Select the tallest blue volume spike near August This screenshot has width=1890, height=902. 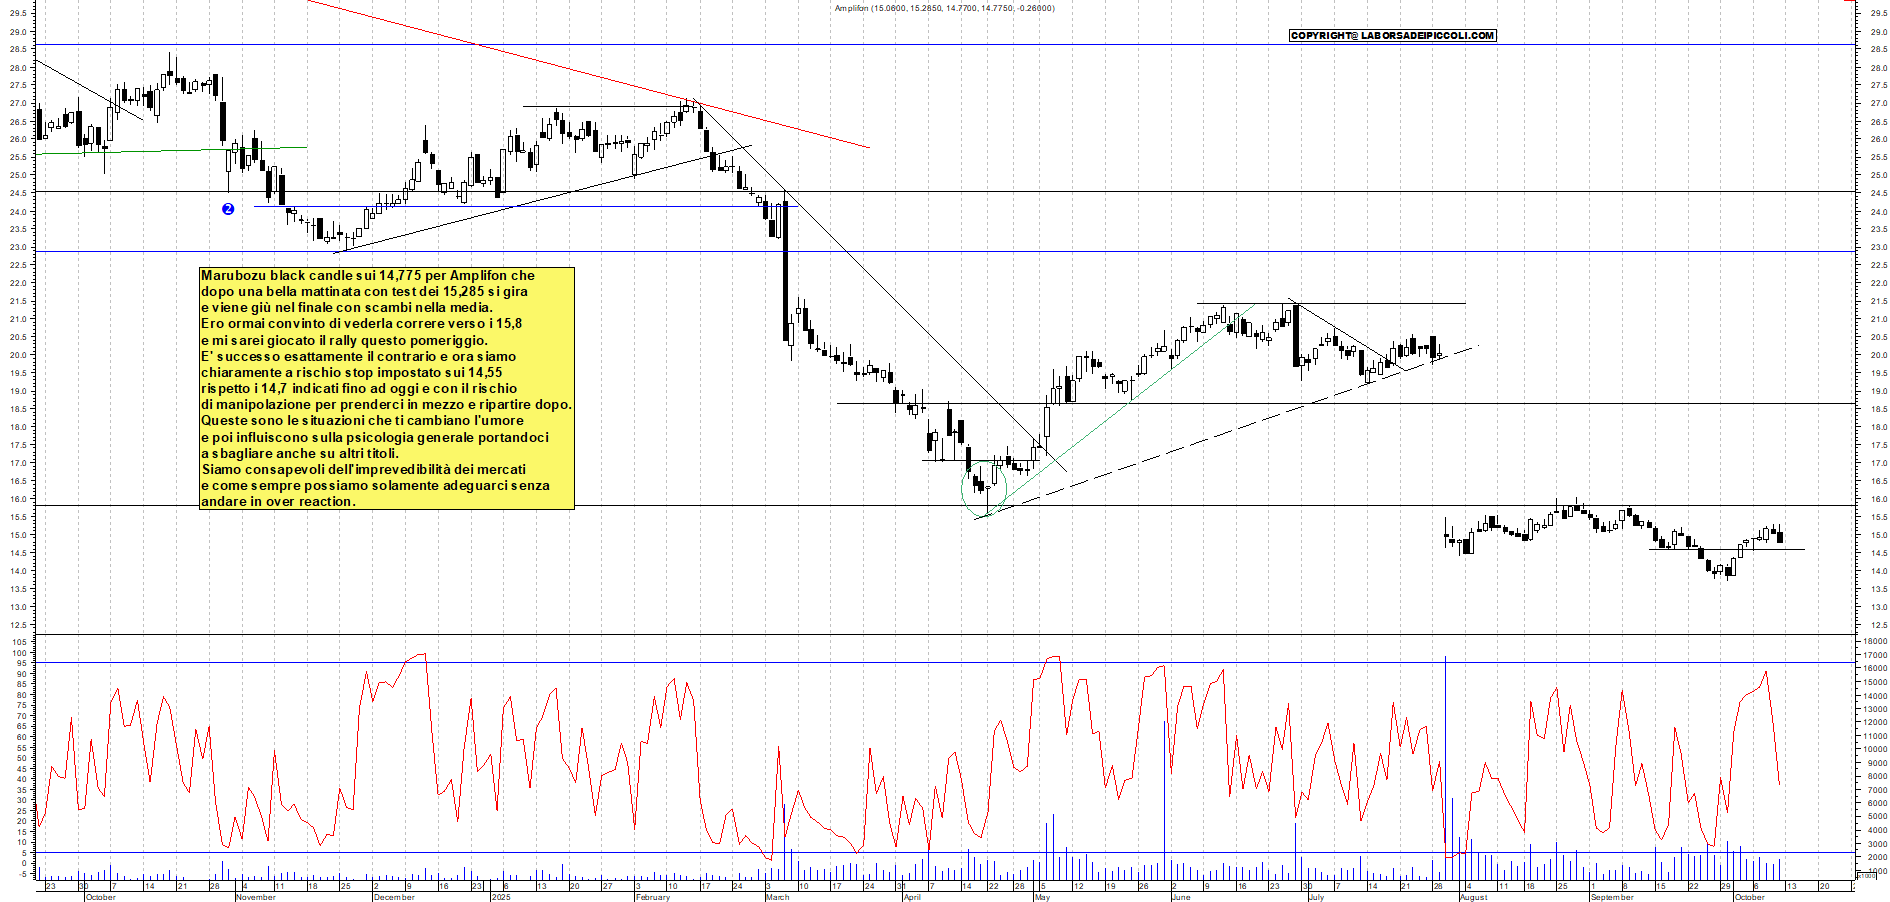(1445, 760)
